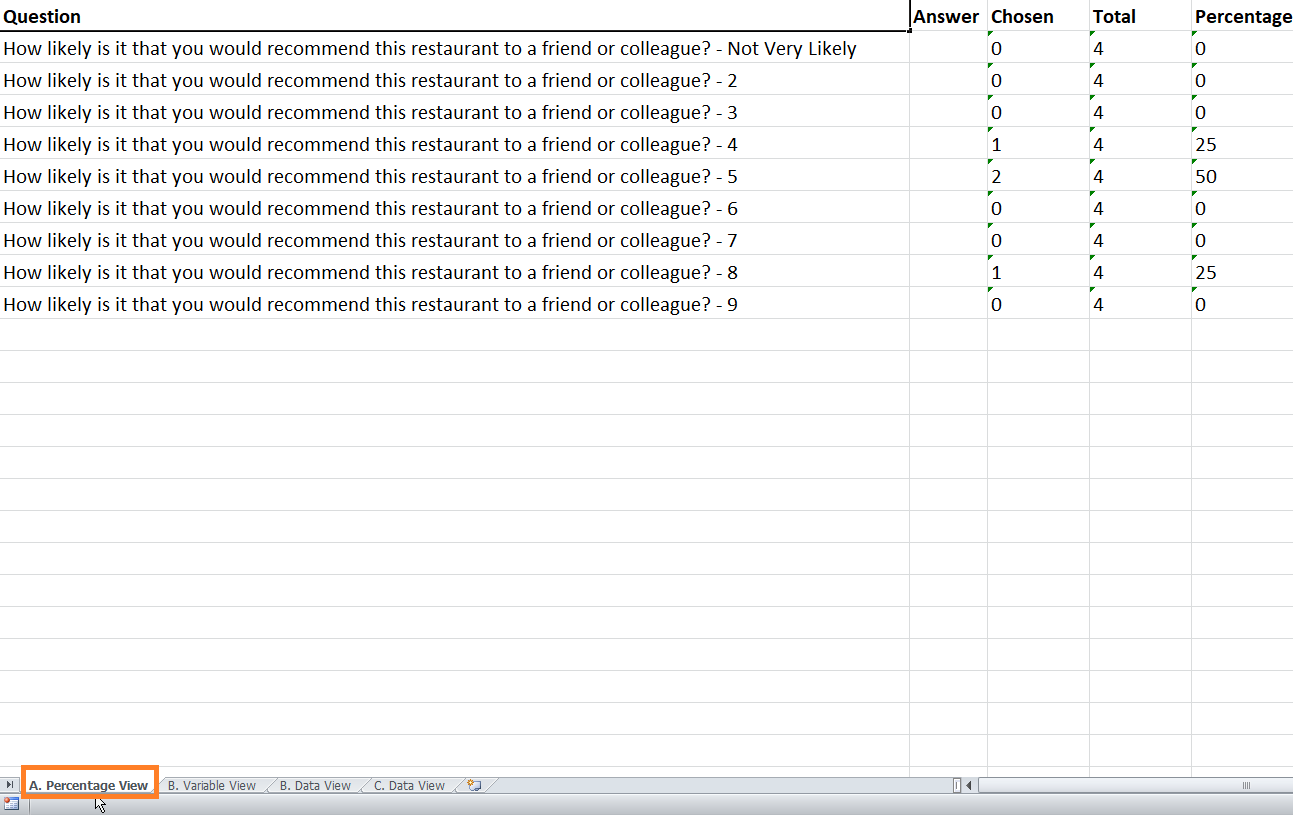Click the tab bar split handle

(957, 786)
